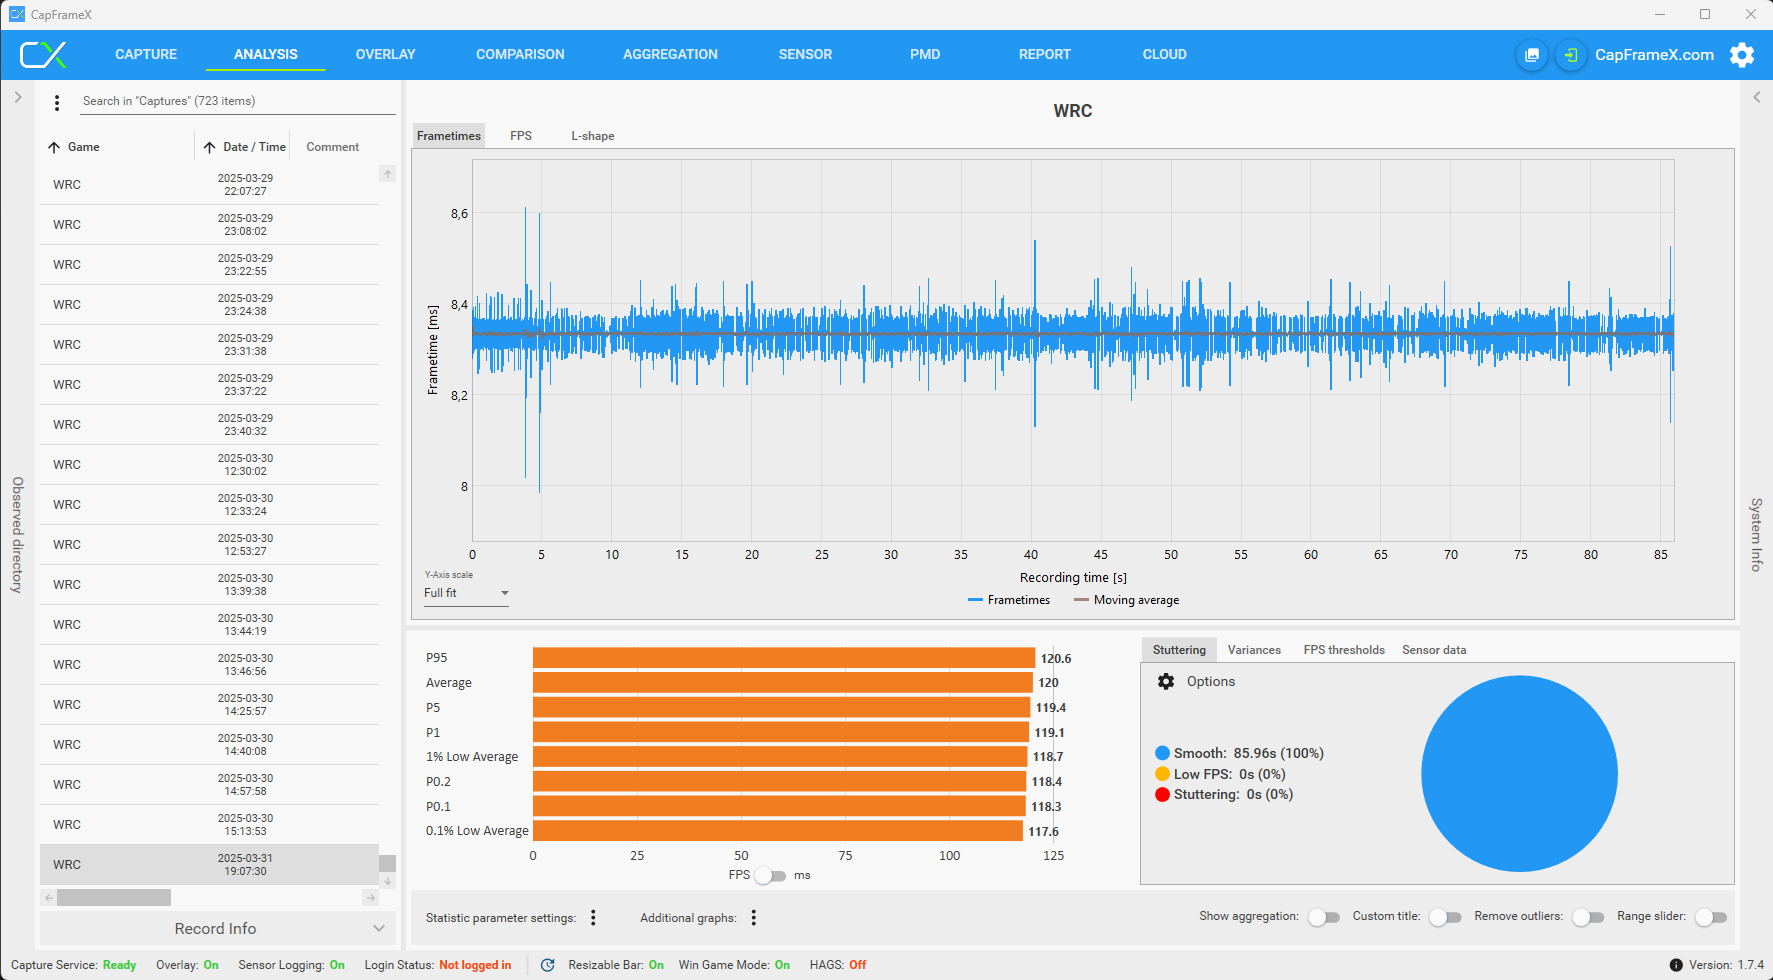Enable Remove outliers toggle
Screen dimensions: 1773x980
tap(1587, 917)
